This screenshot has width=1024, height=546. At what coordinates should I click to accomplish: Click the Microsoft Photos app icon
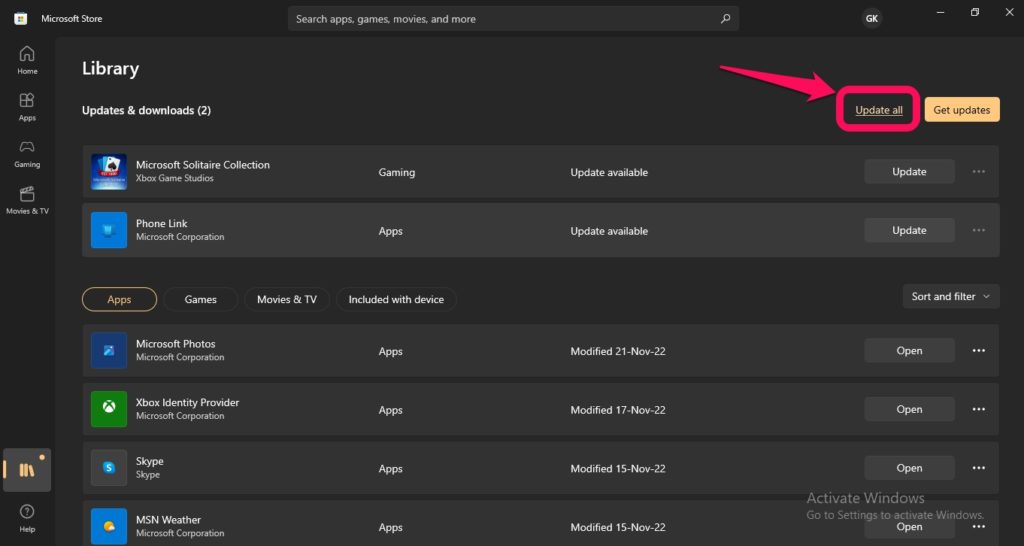pos(109,350)
